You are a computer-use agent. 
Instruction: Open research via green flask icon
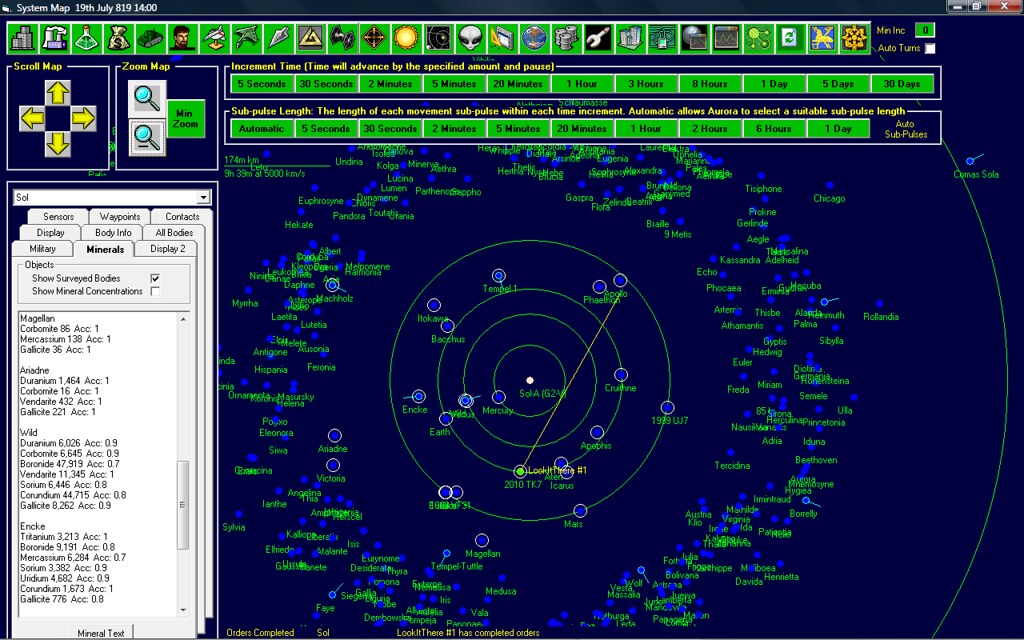point(86,38)
